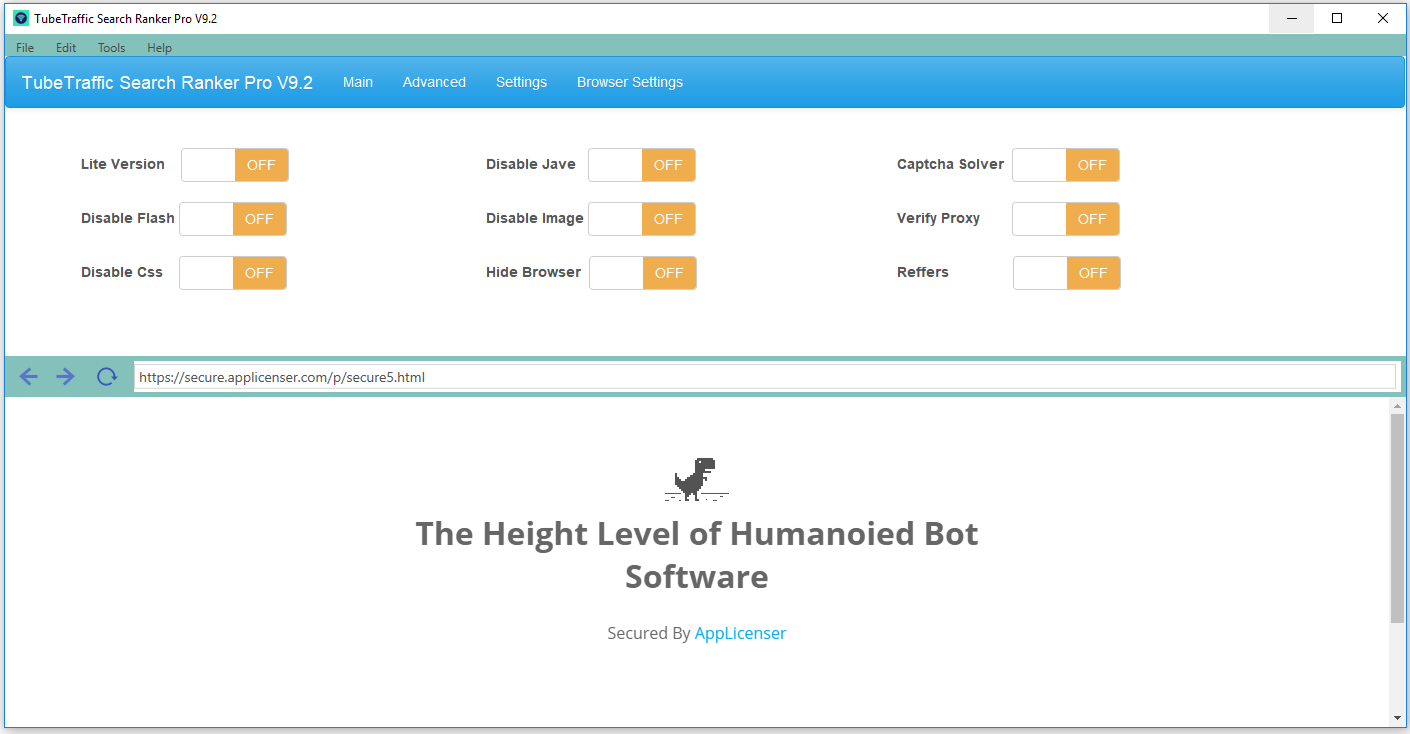Click the app icon in title bar
1410x734 pixels.
coord(21,18)
